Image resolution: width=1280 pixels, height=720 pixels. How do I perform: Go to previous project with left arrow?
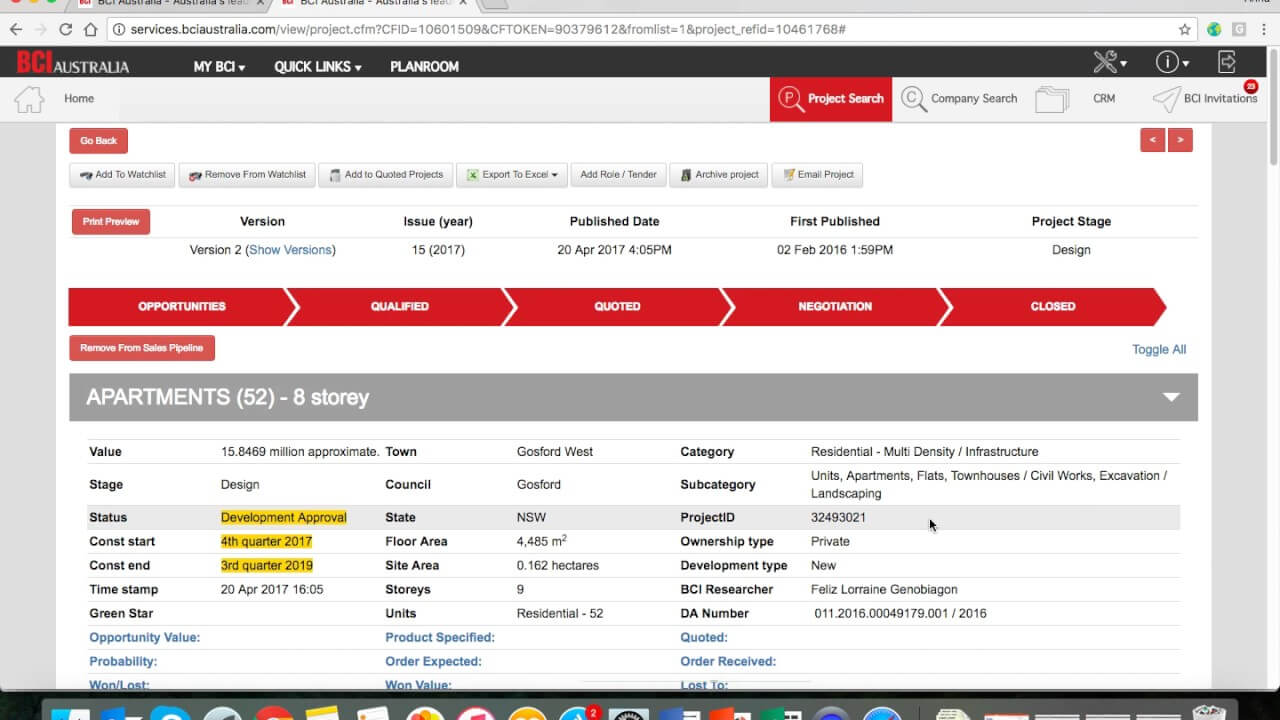tap(1153, 140)
